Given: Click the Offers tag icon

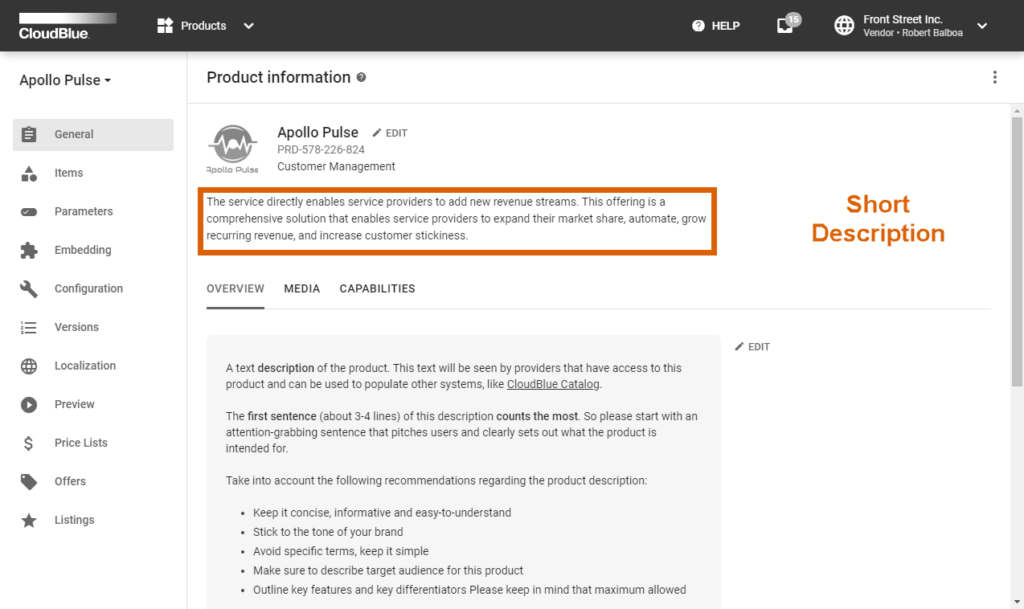Looking at the screenshot, I should (x=29, y=482).
